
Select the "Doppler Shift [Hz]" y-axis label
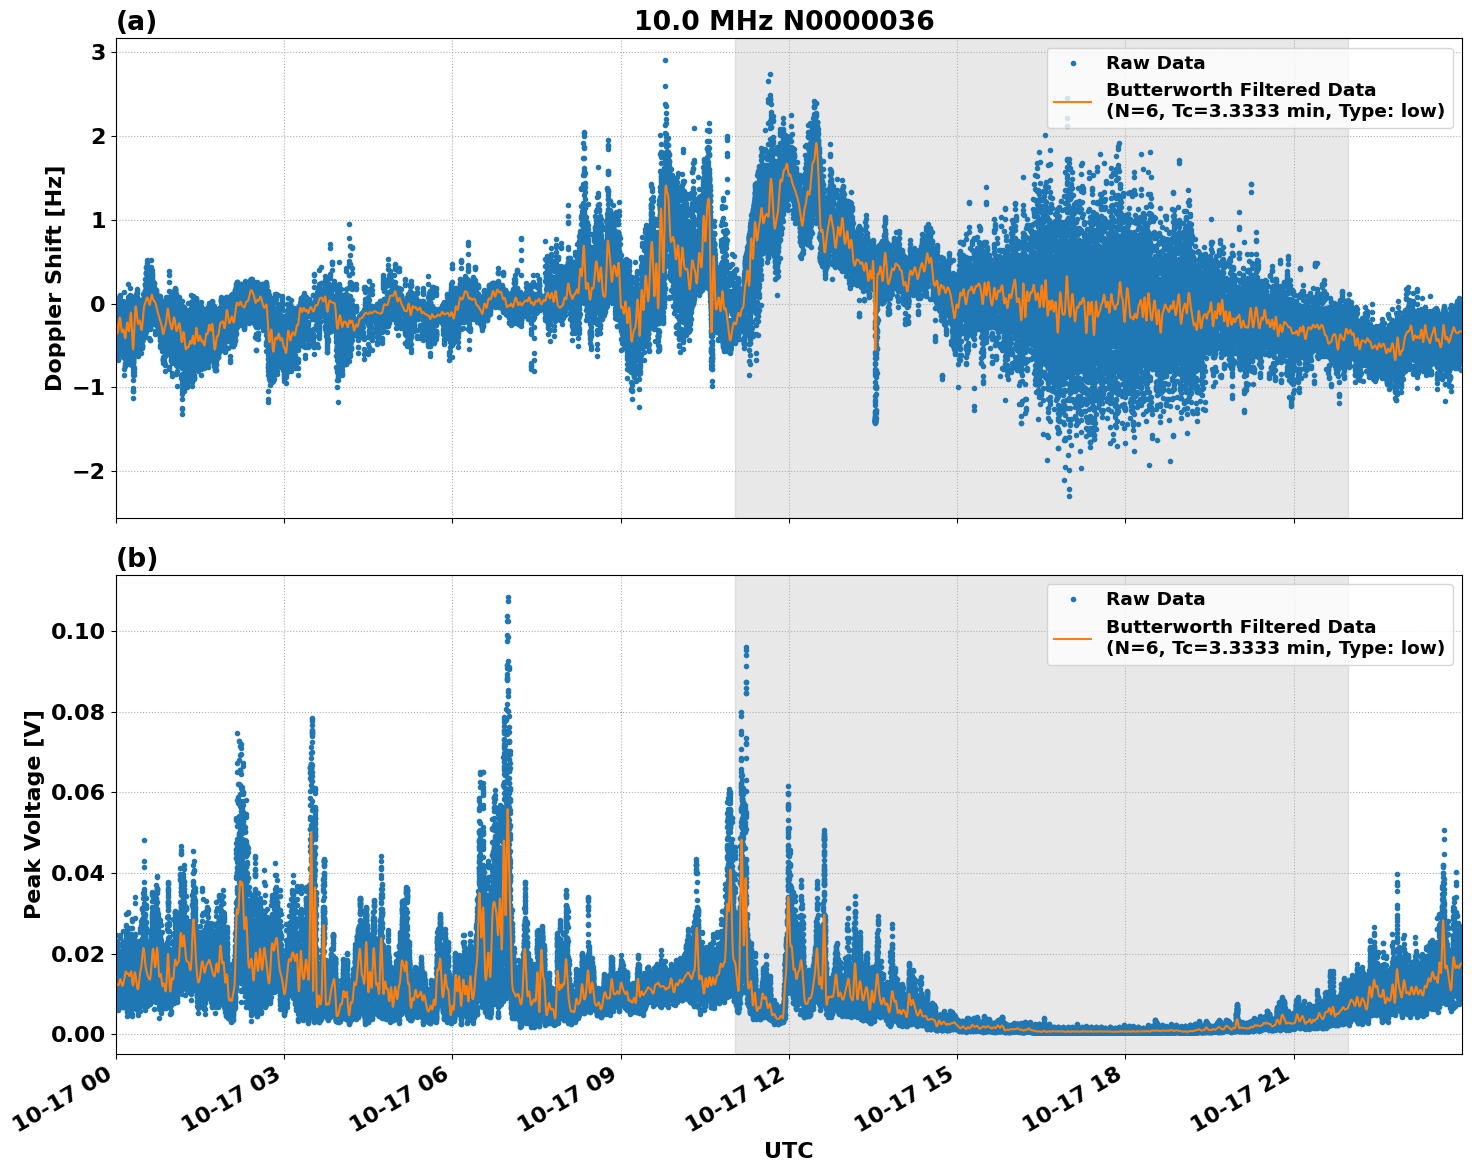pyautogui.click(x=54, y=278)
